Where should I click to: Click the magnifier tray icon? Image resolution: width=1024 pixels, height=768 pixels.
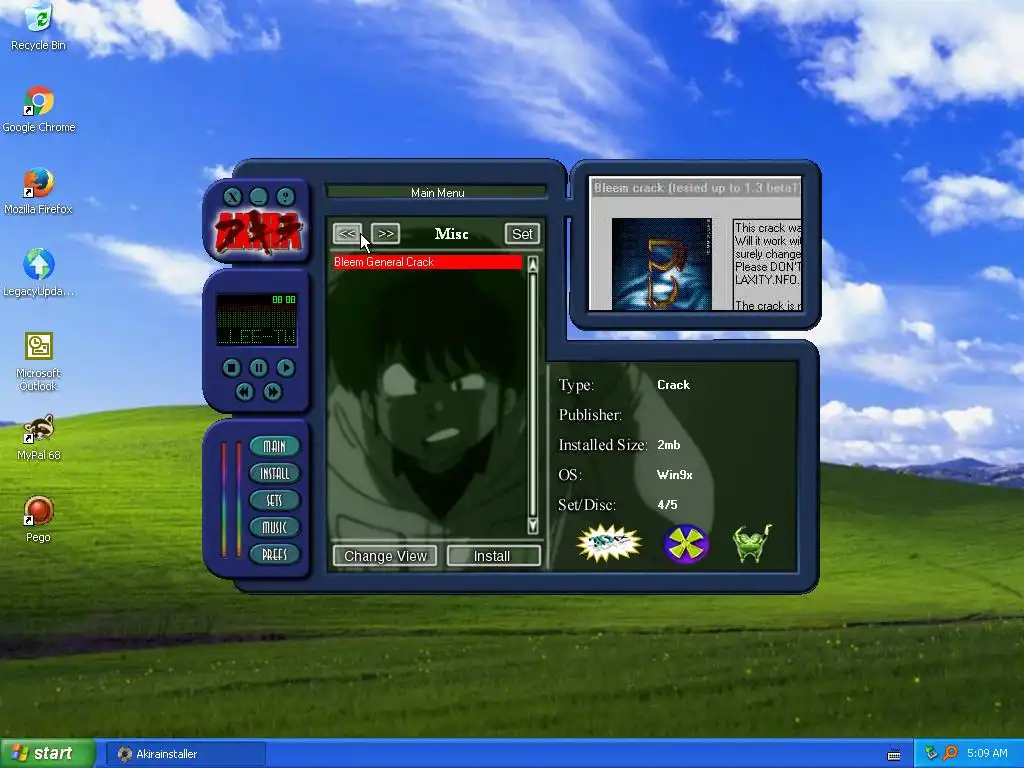pyautogui.click(x=950, y=754)
